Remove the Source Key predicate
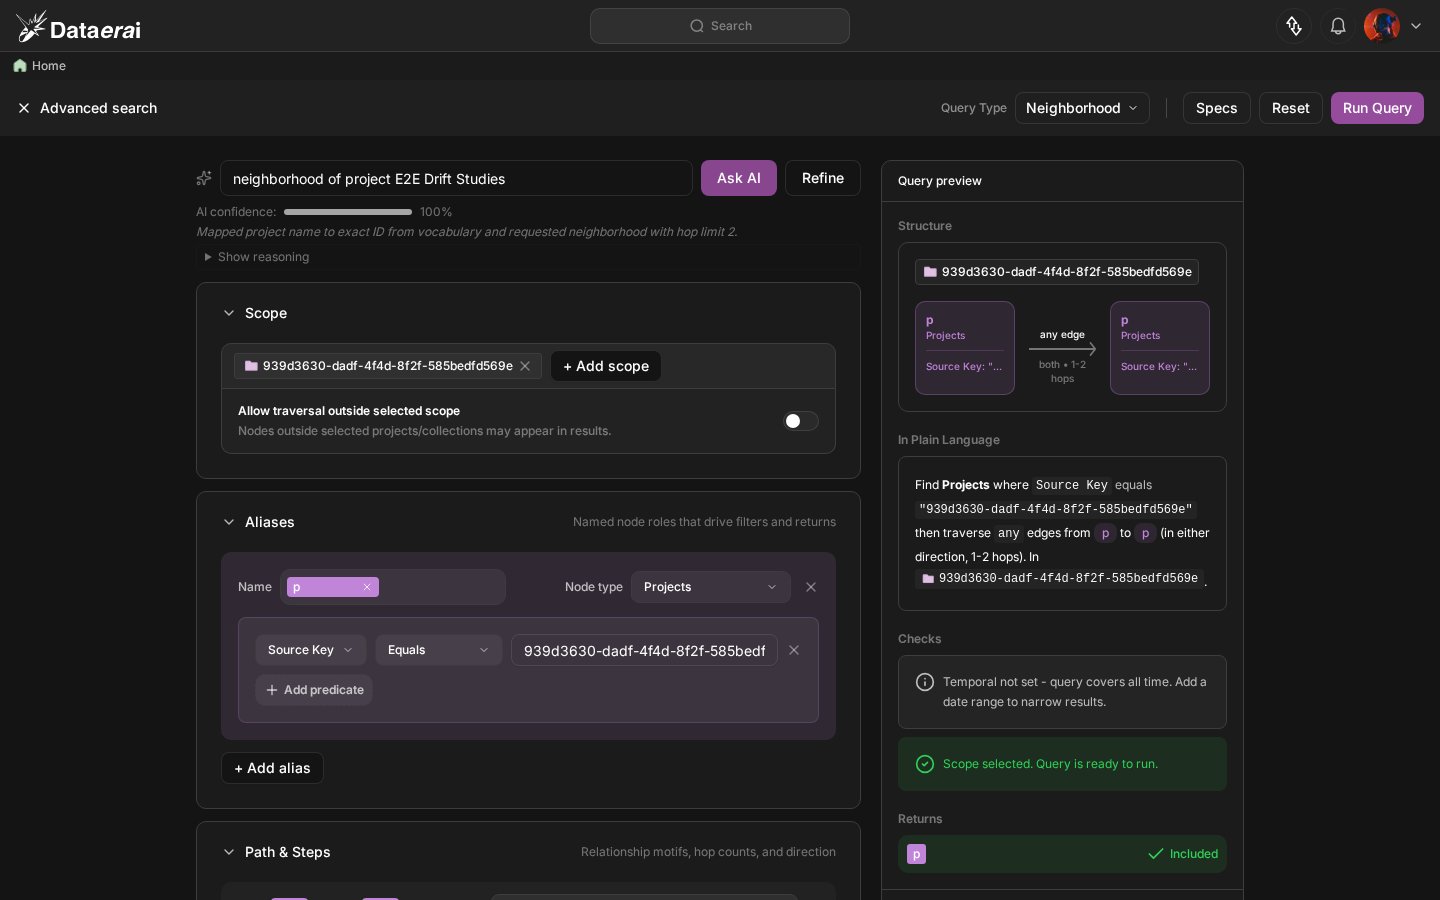This screenshot has width=1440, height=900. pyautogui.click(x=794, y=650)
